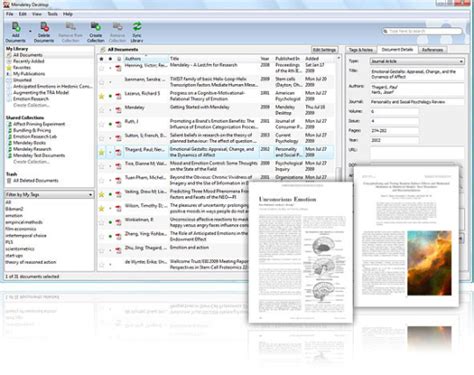This screenshot has width=474, height=375.
Task: Click the Sync Library icon
Action: pyautogui.click(x=137, y=27)
